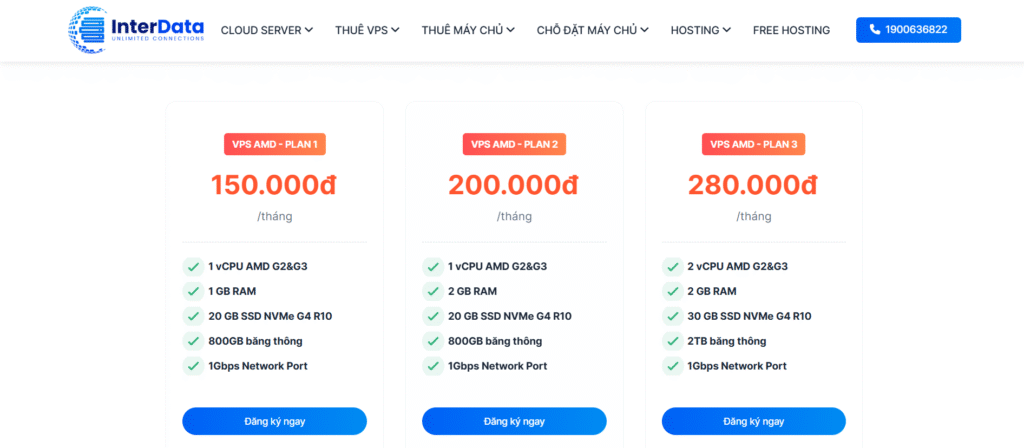
Task: Open the Thuê VPS dropdown
Action: click(369, 30)
